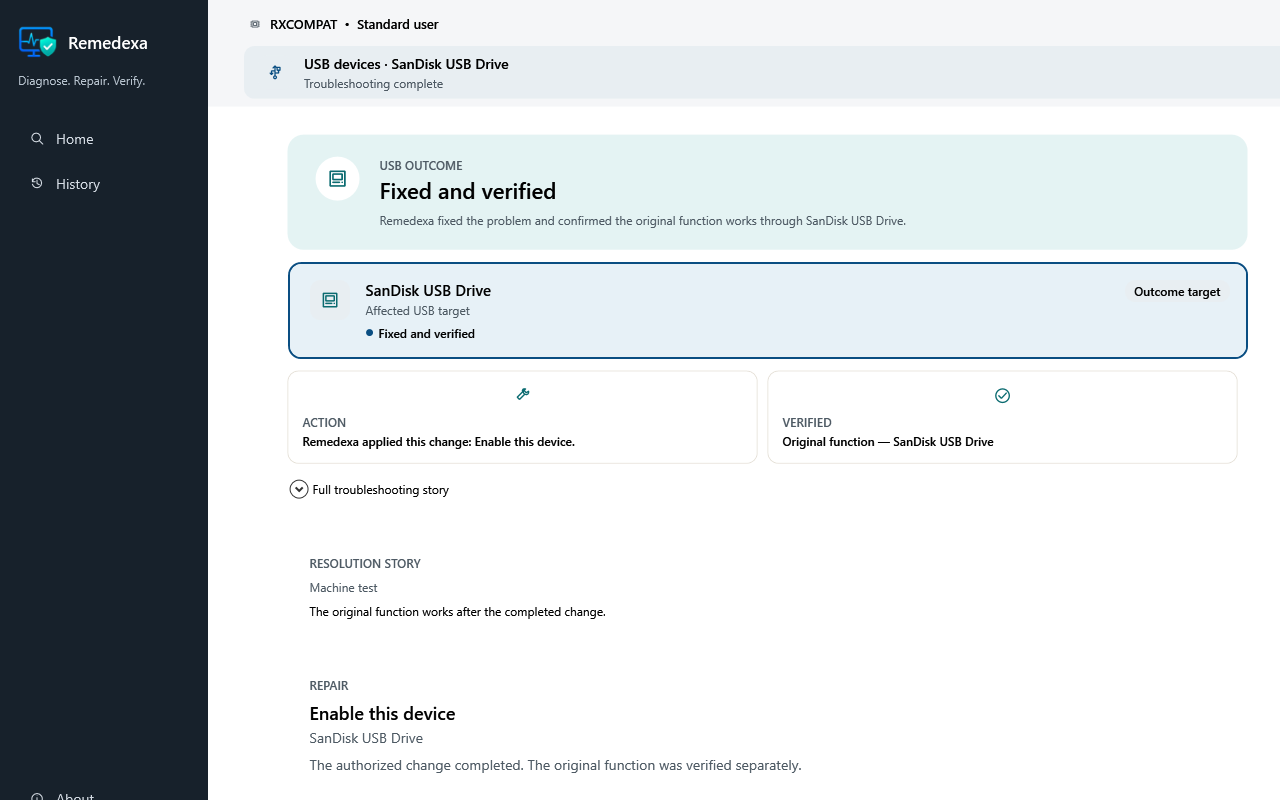The height and width of the screenshot is (800, 1280).
Task: Click 'Affected USB target' subtitle
Action: tap(417, 311)
